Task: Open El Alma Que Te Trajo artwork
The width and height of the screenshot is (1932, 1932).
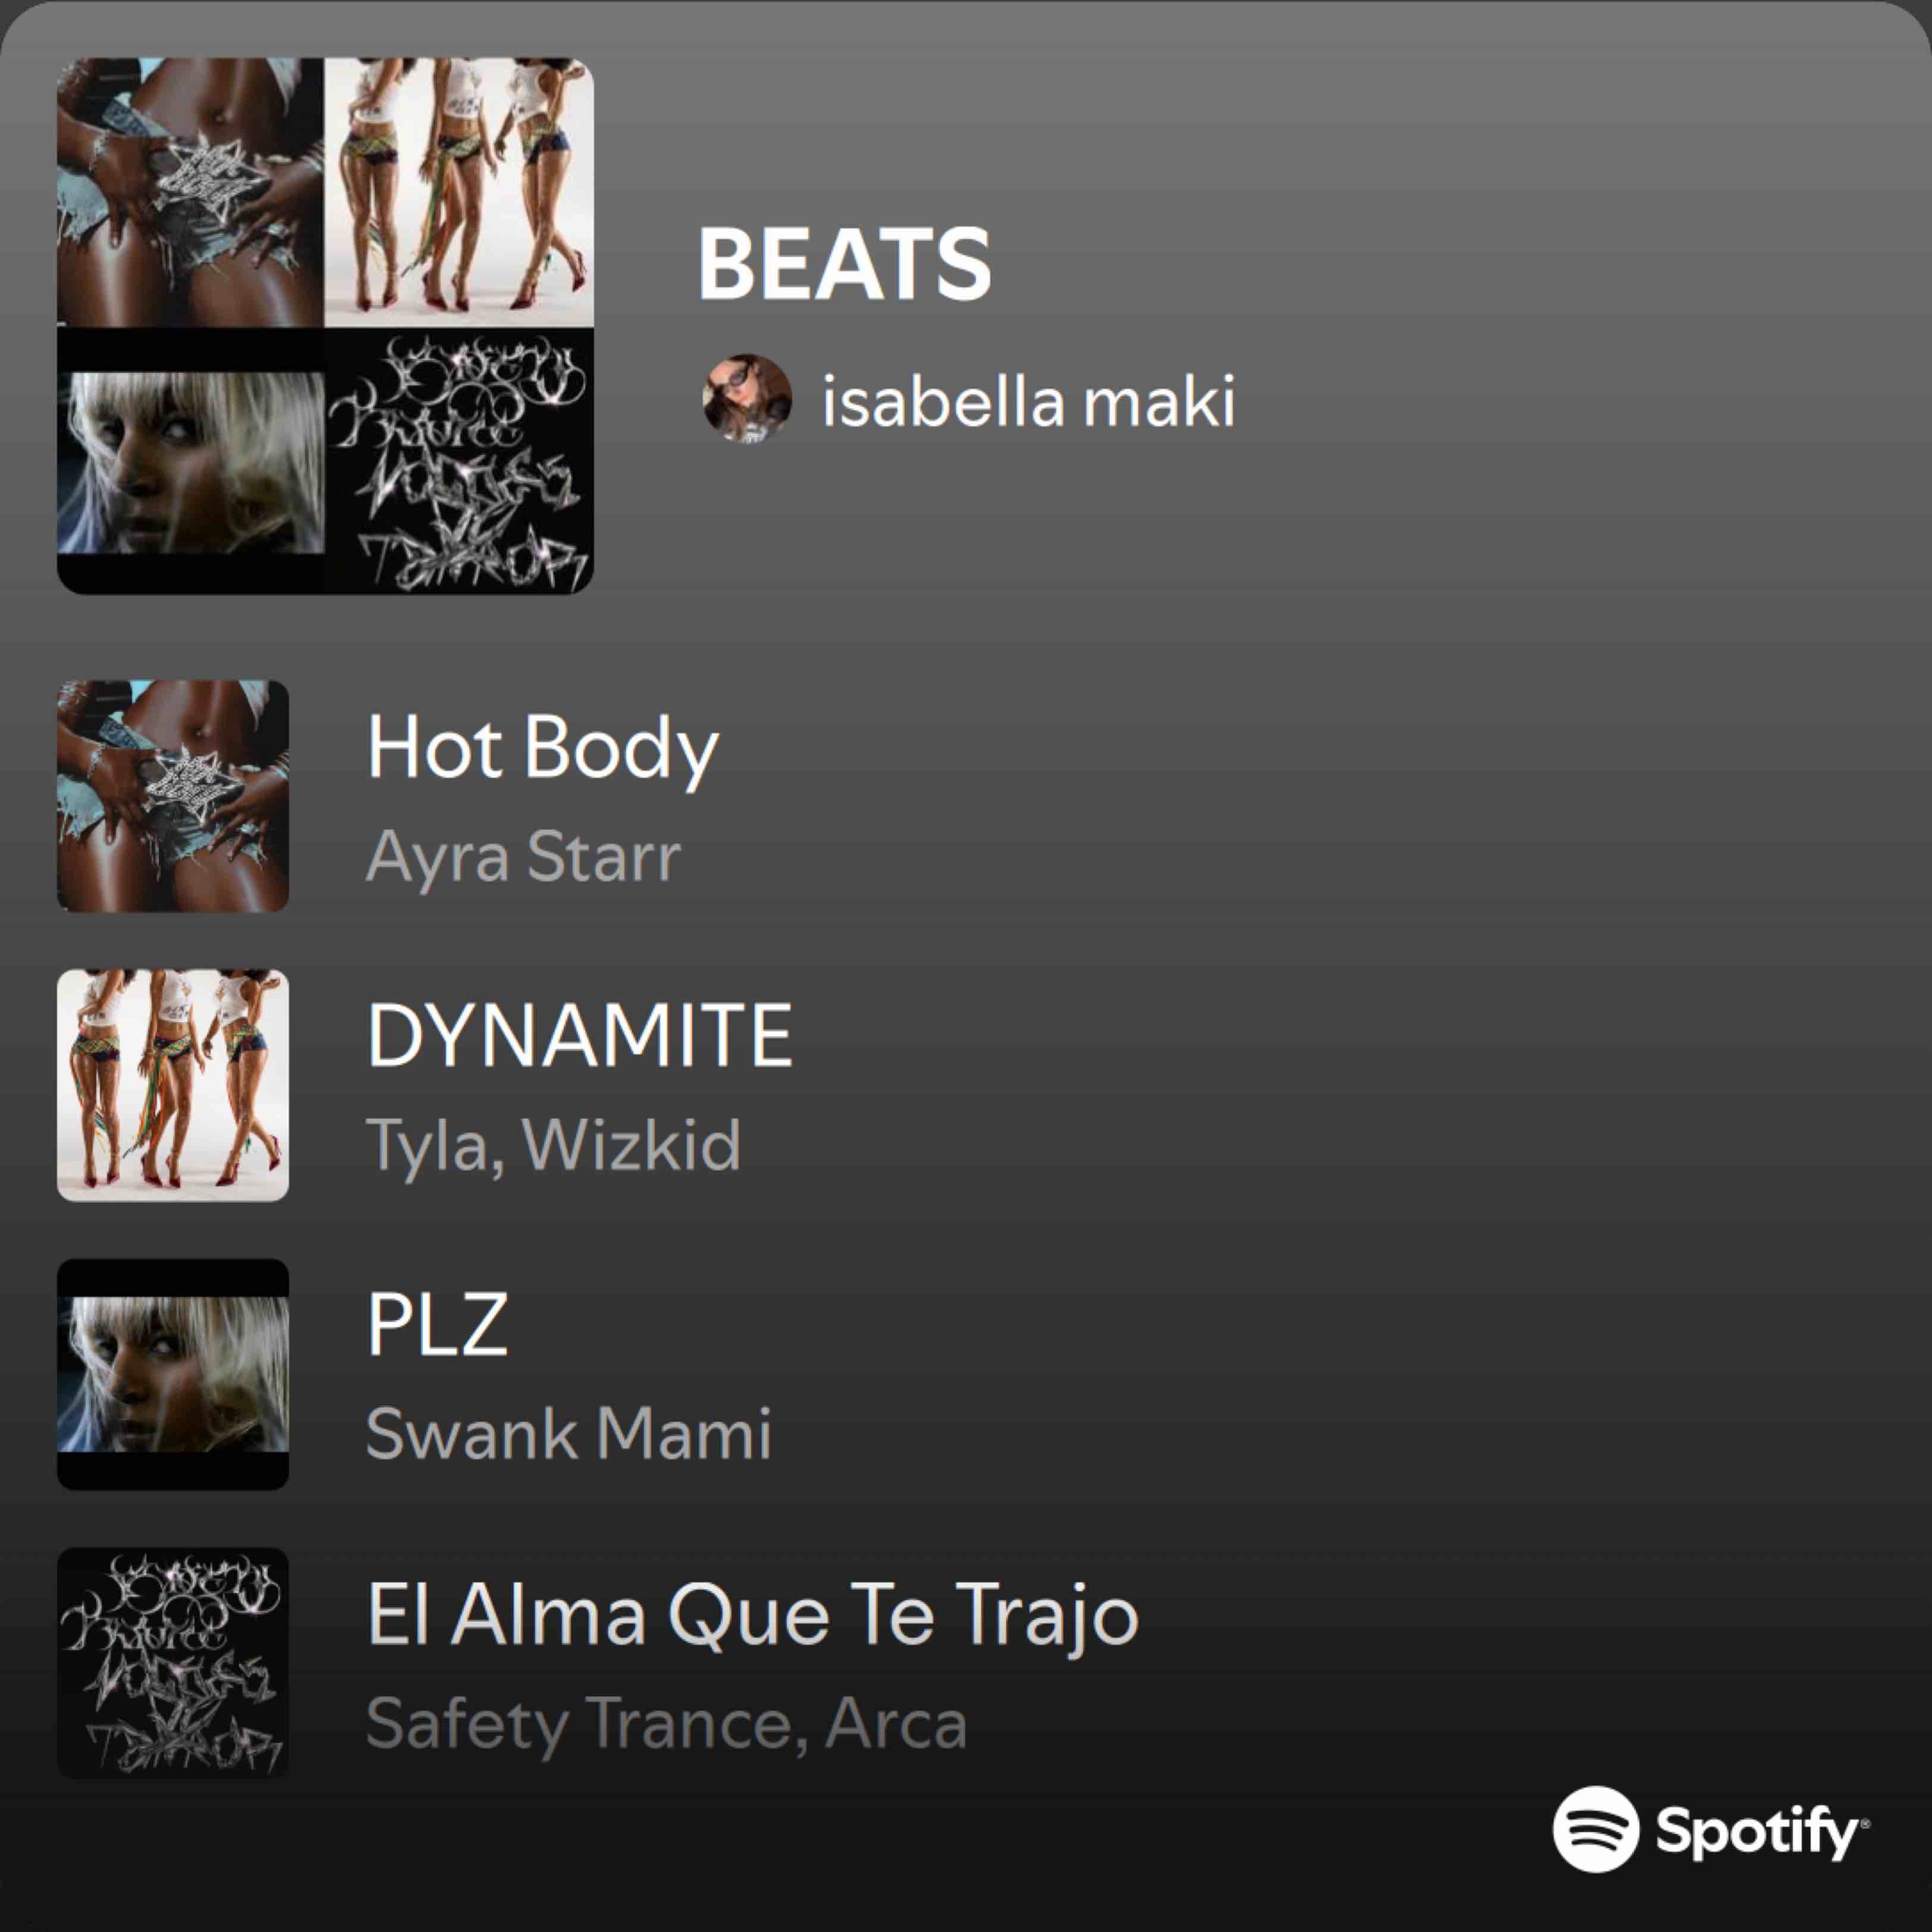Action: point(173,1663)
